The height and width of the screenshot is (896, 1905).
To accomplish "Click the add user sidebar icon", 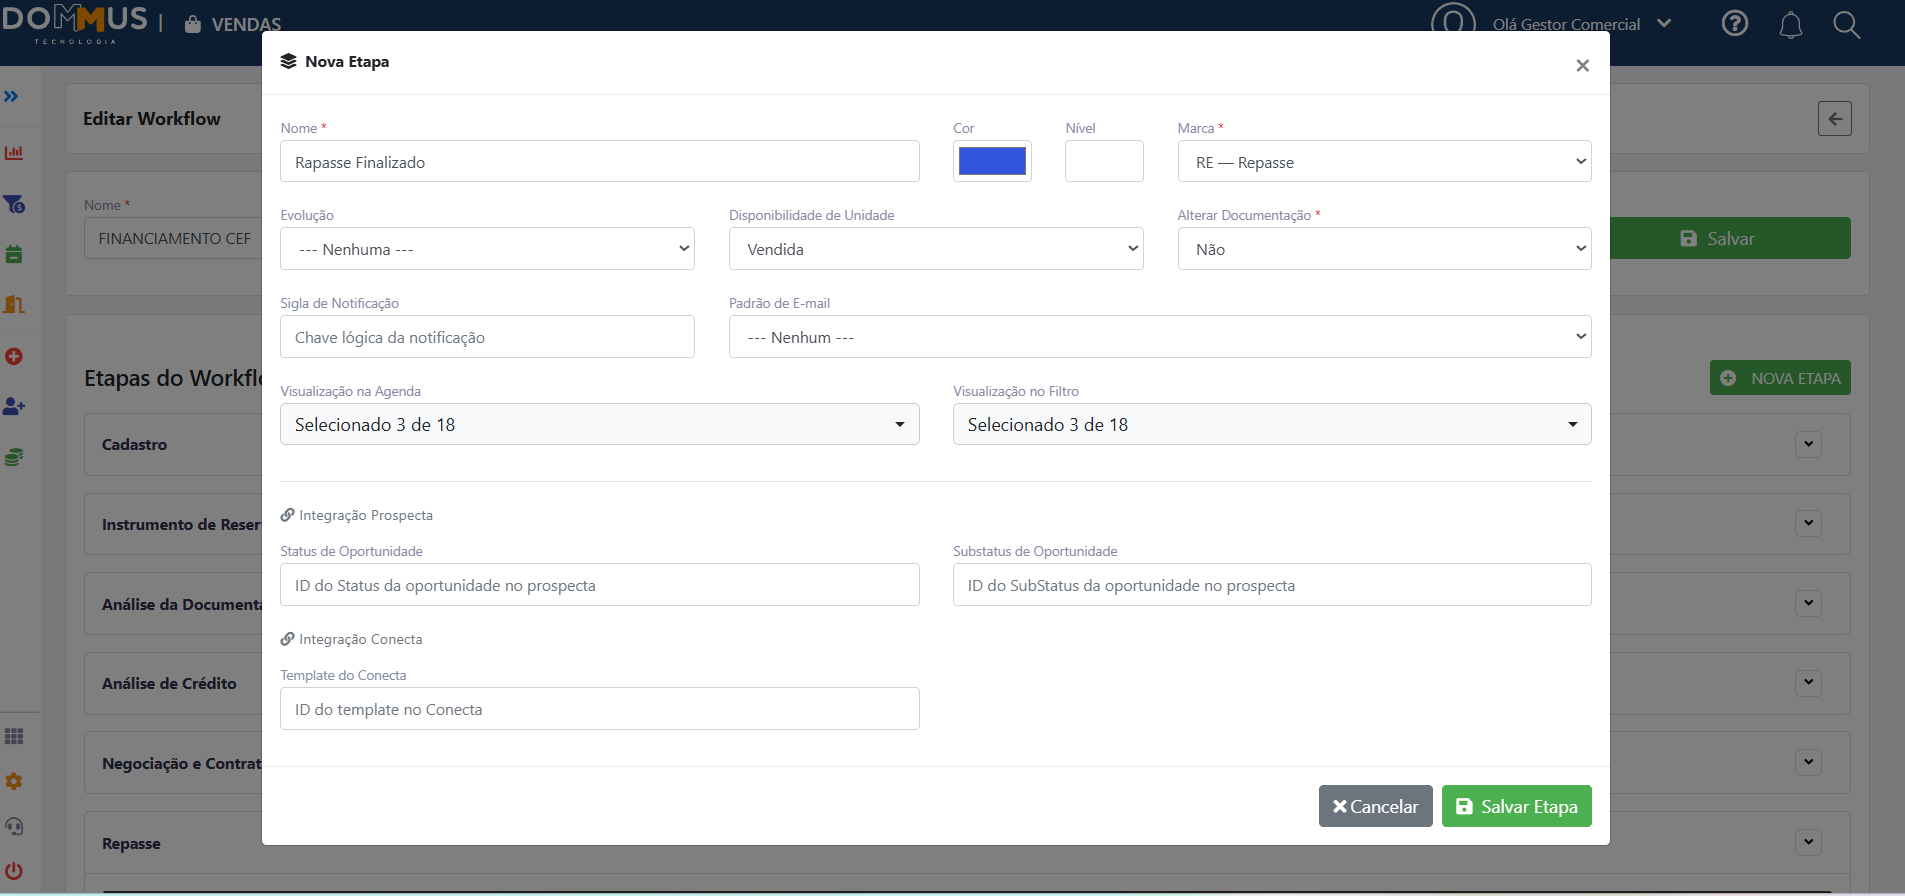I will click(x=14, y=406).
